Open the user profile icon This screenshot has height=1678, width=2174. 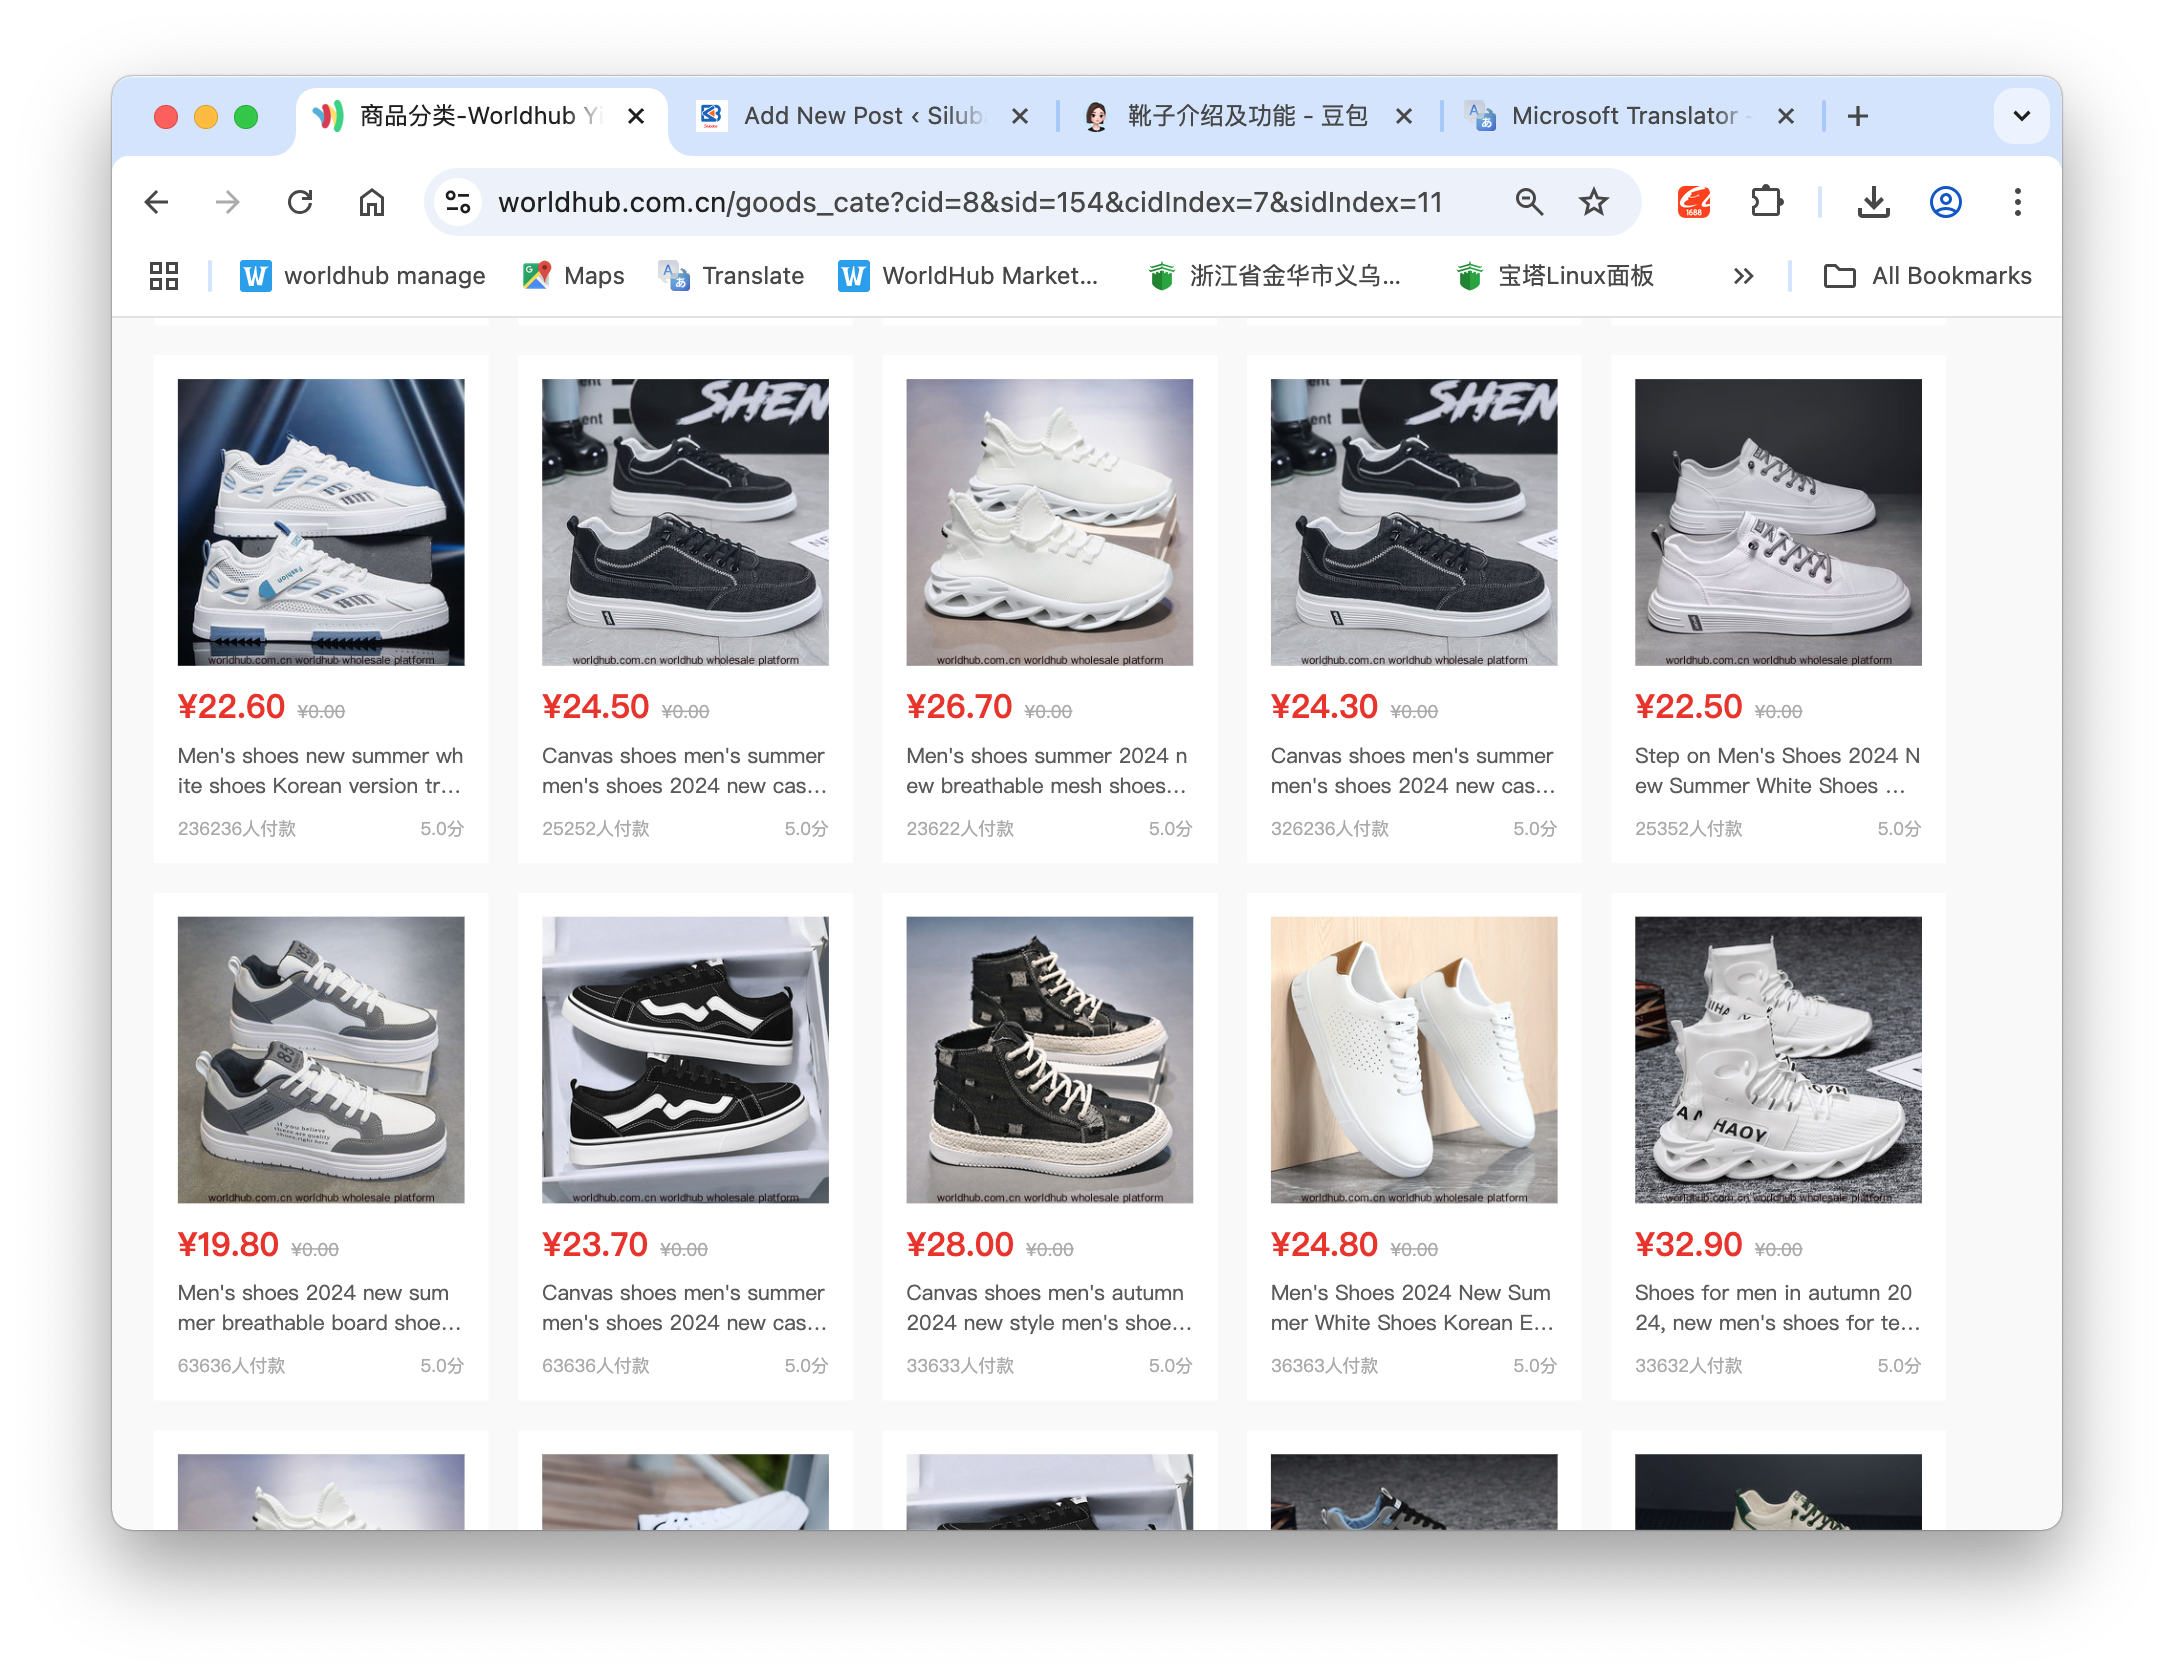click(x=1945, y=202)
